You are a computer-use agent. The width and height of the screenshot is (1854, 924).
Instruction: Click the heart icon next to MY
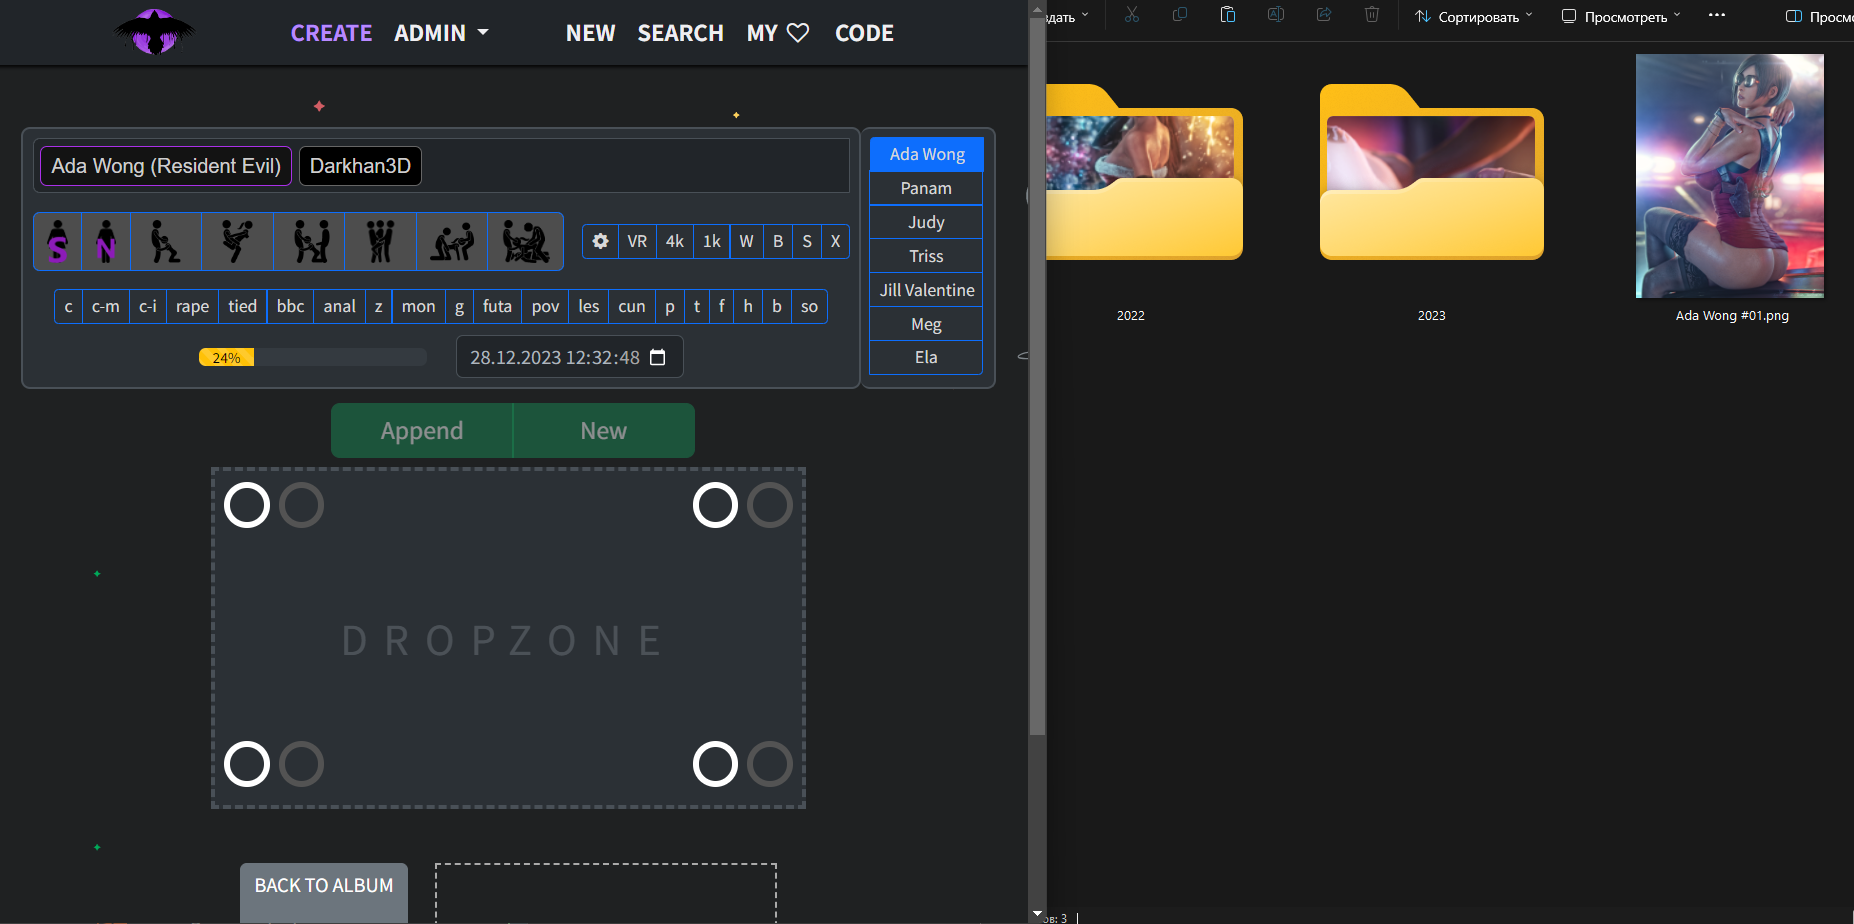[798, 33]
